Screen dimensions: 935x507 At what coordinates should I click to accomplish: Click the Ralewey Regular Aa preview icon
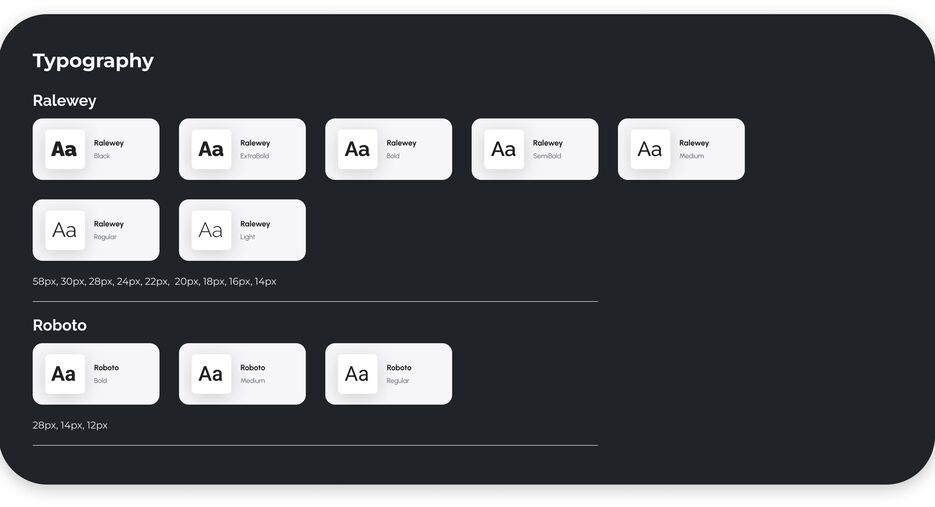65,230
